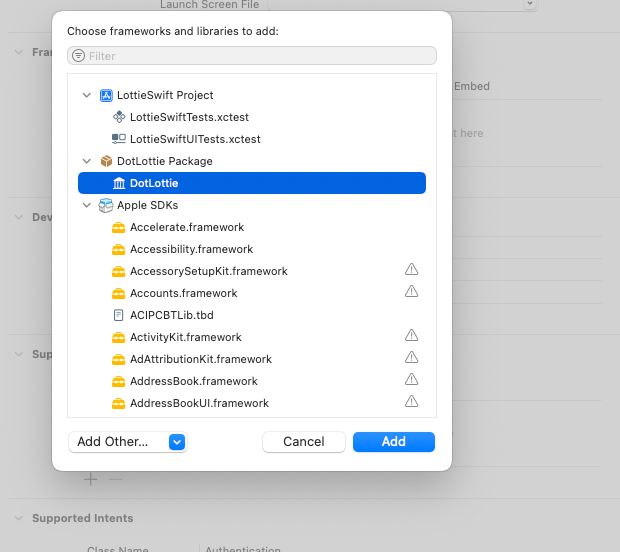Click the LottieSwift Project Xcode icon

(x=106, y=95)
